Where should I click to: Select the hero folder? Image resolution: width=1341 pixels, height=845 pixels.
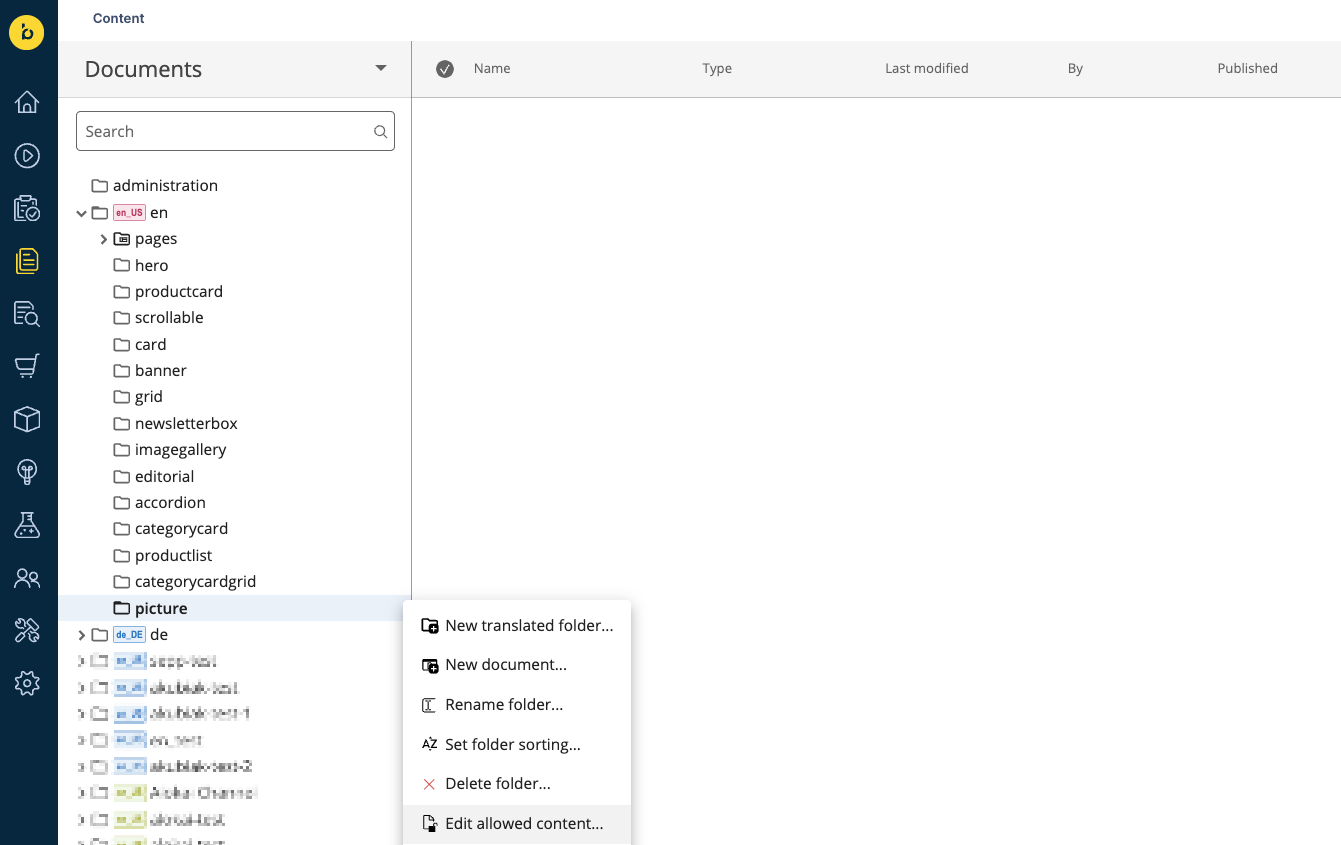pos(151,265)
